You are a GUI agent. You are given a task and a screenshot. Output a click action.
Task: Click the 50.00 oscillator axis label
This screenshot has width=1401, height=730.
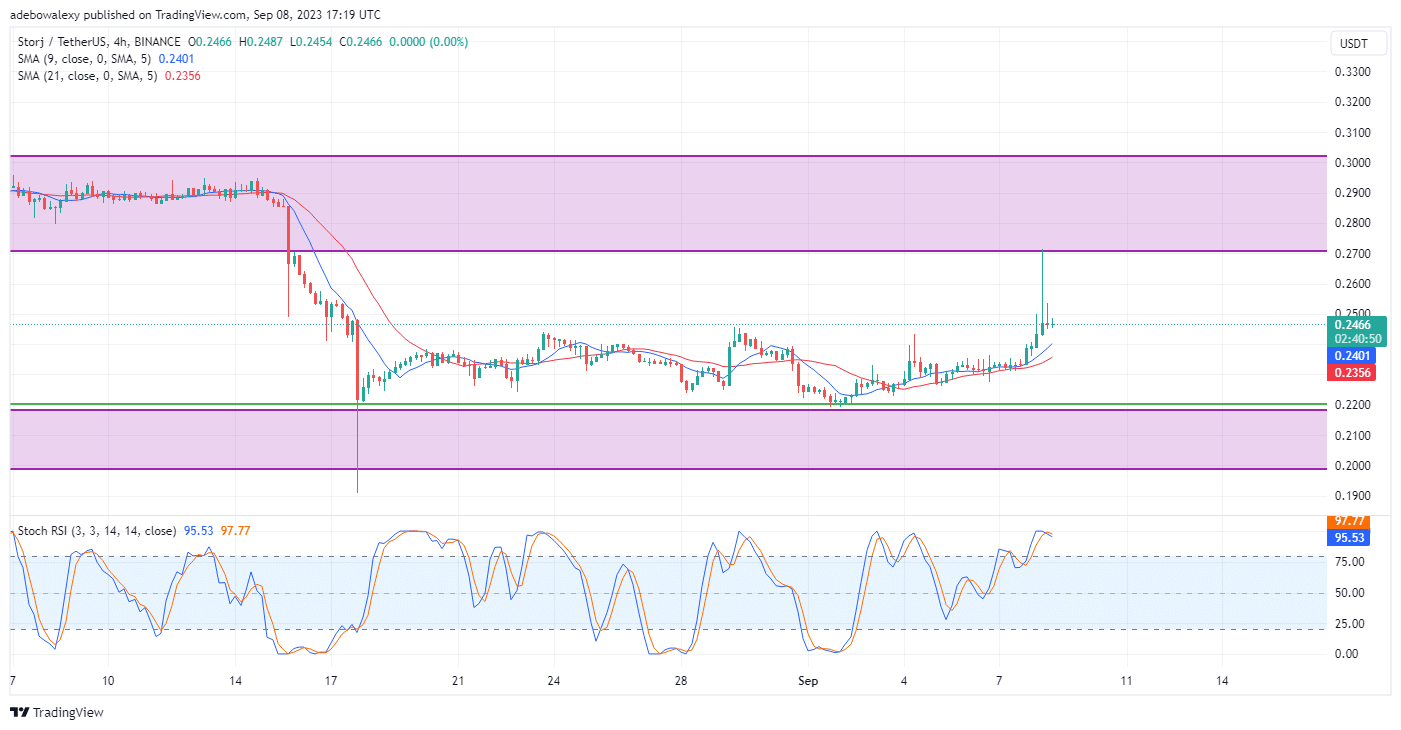[1349, 593]
